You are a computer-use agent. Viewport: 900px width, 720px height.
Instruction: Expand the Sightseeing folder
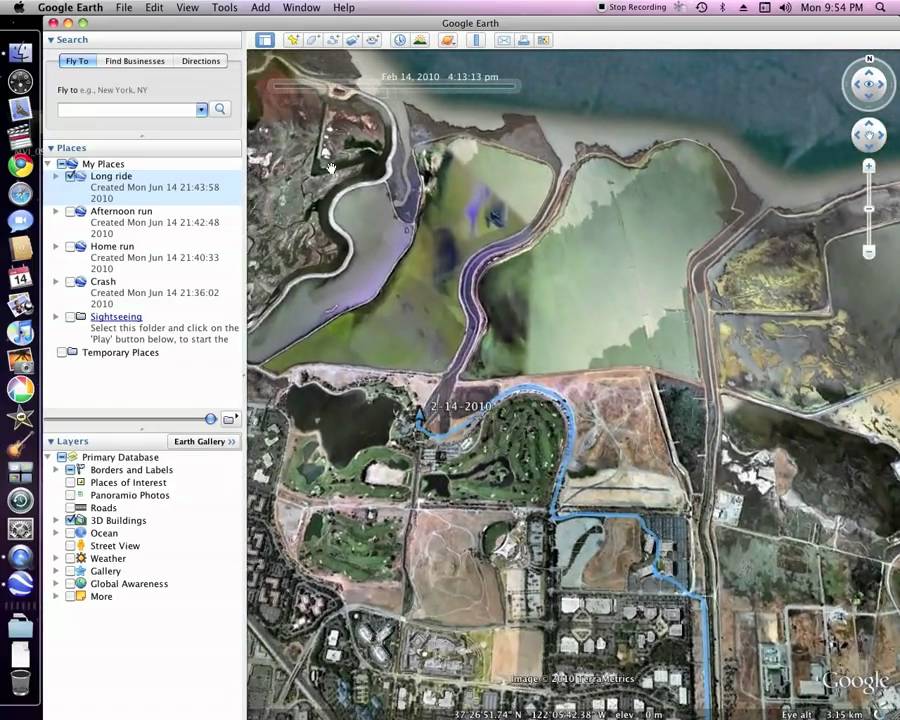56,317
